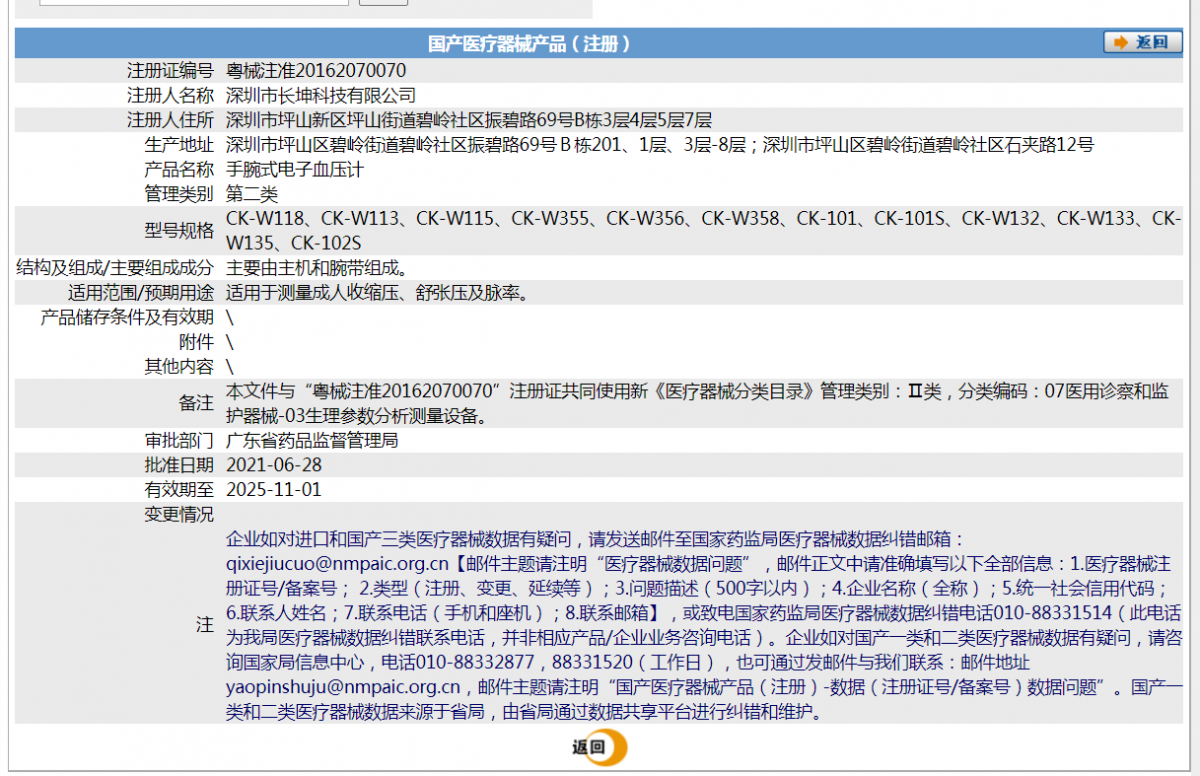
Task: Select the remark text beginning with 本文件与
Action: [697, 403]
